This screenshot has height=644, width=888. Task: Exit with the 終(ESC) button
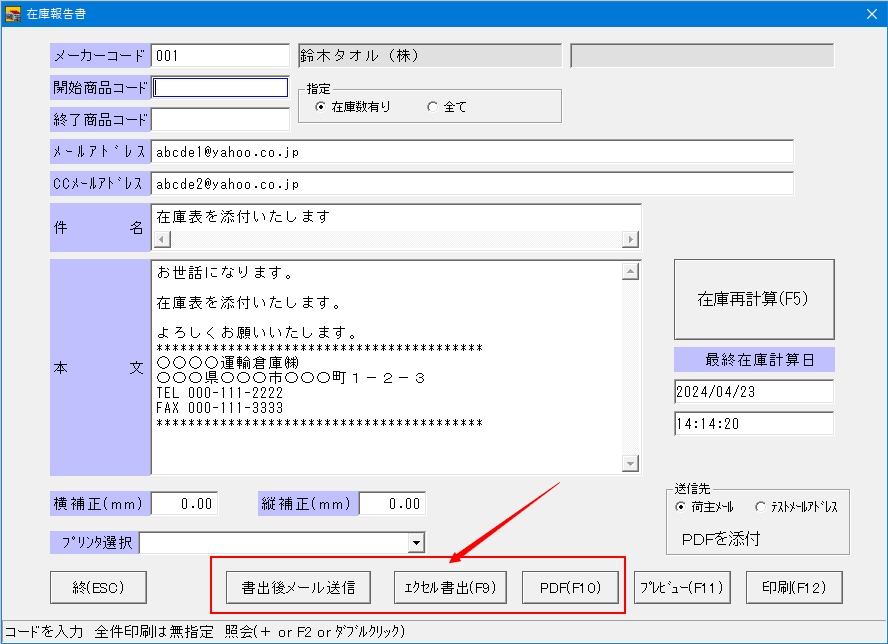point(99,586)
